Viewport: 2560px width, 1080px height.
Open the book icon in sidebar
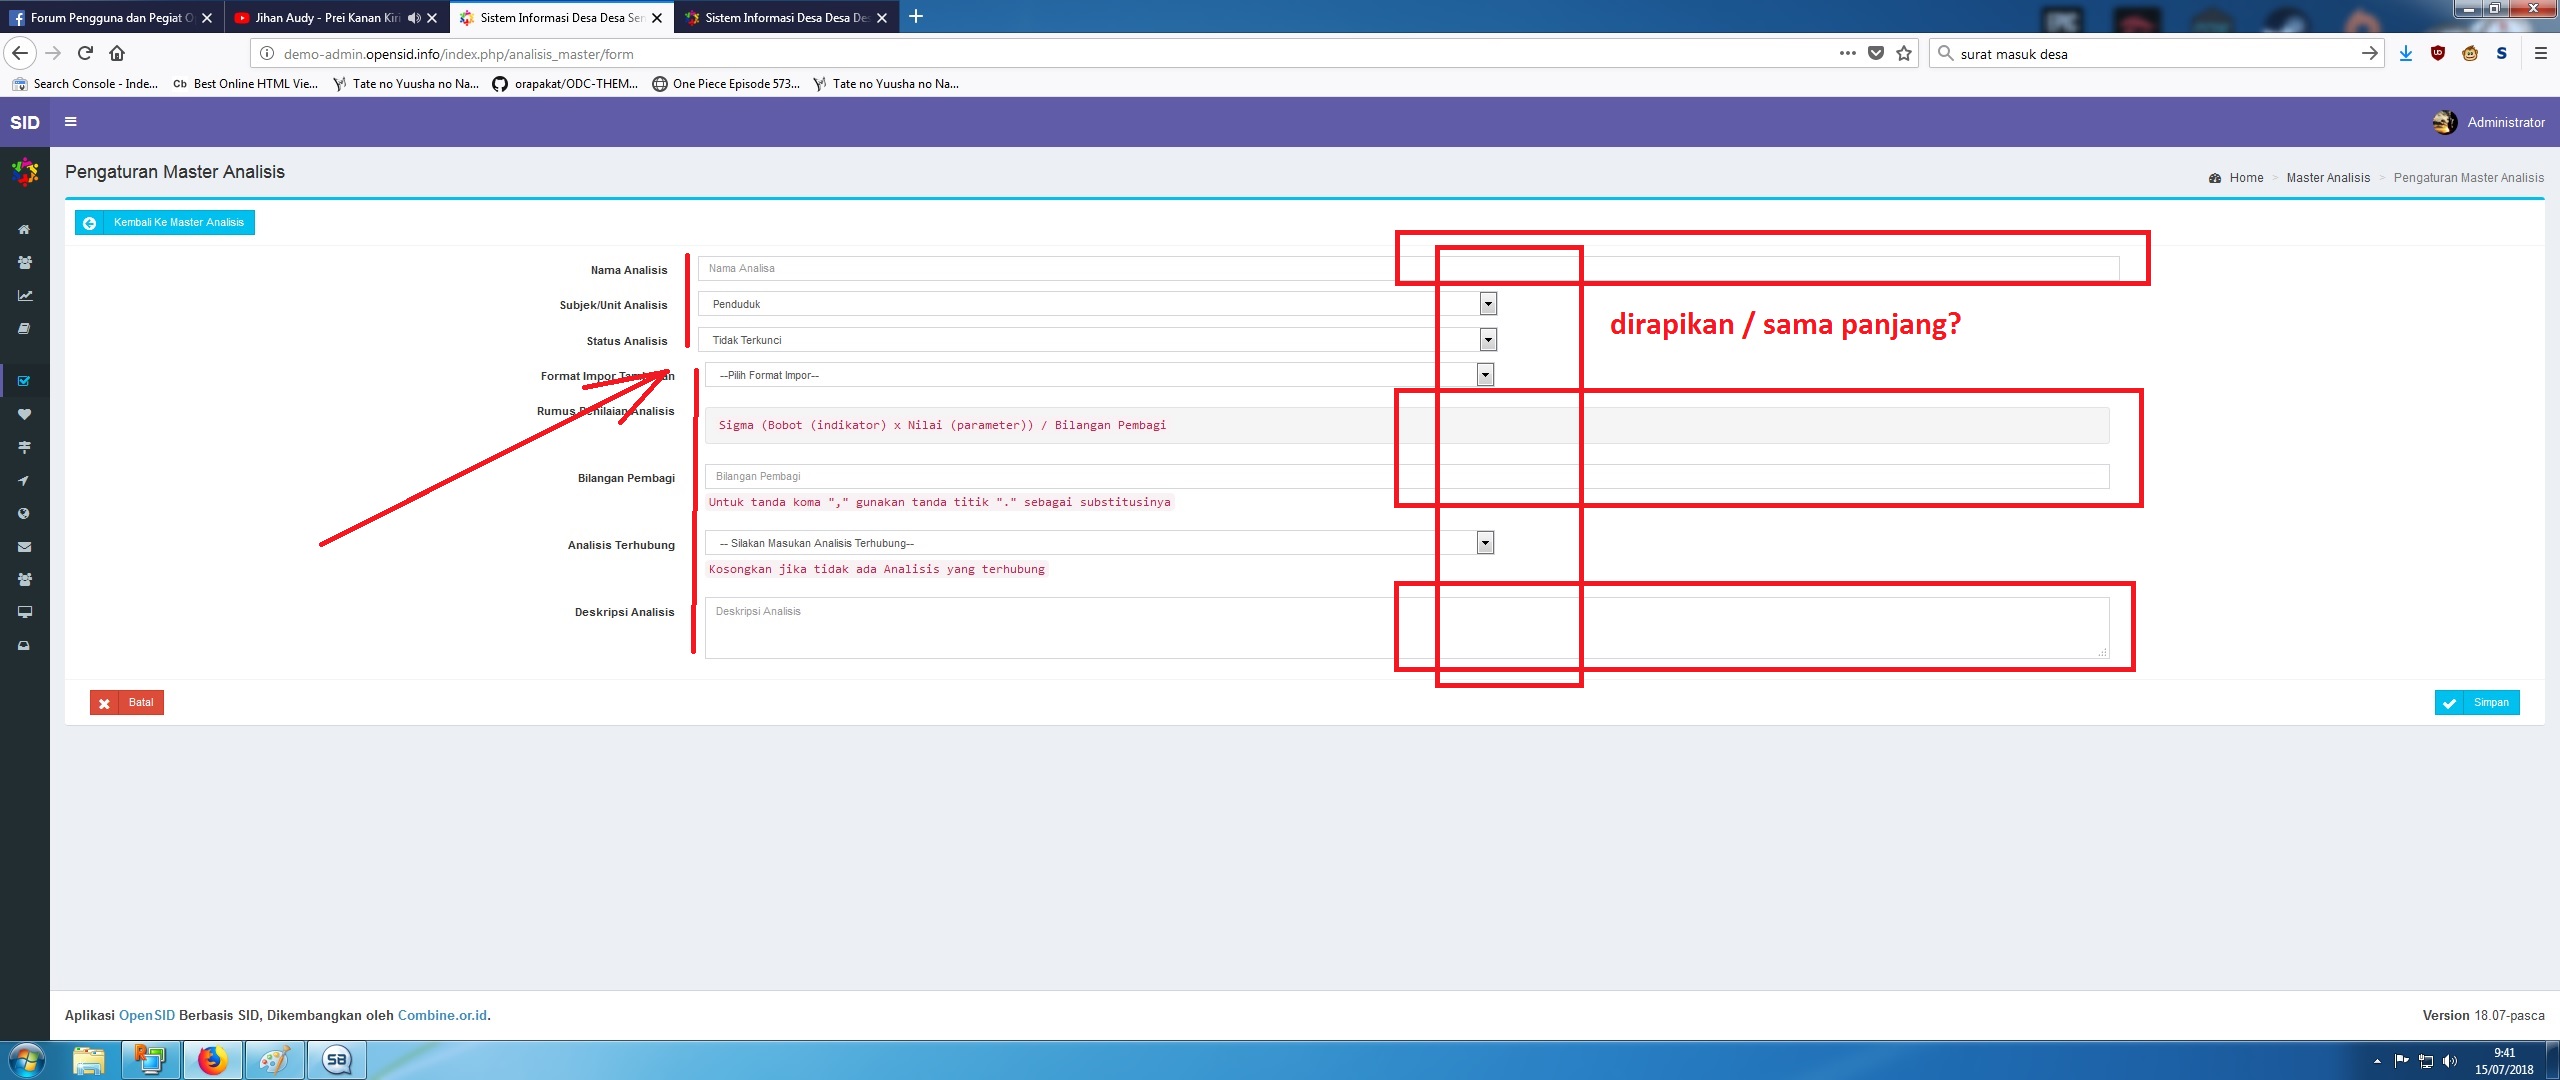tap(24, 329)
